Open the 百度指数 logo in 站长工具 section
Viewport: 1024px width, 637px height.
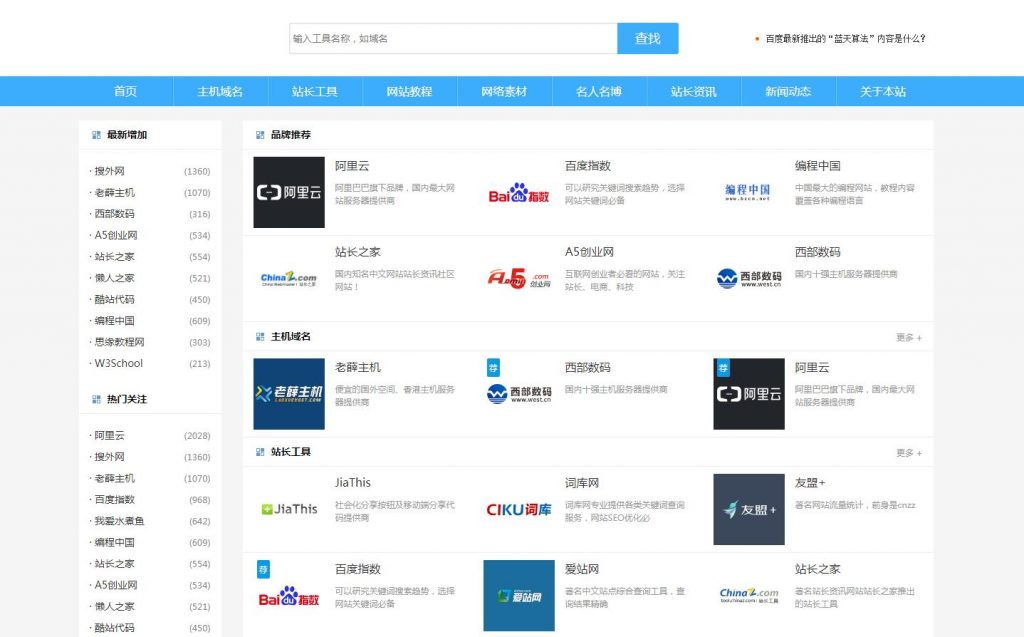click(x=289, y=596)
